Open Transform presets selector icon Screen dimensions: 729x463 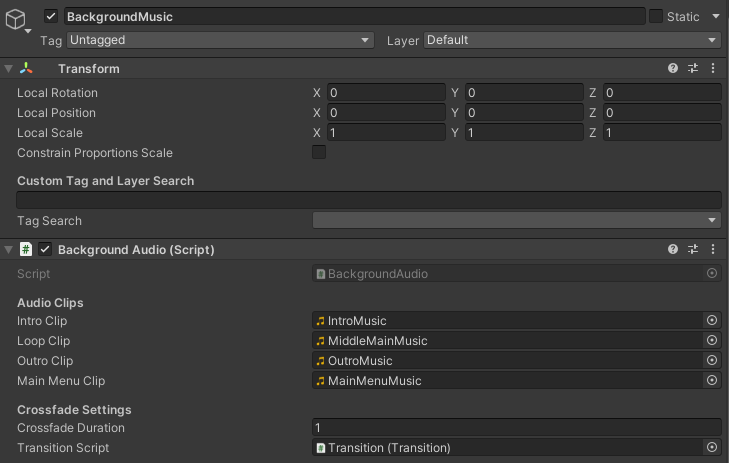(693, 69)
